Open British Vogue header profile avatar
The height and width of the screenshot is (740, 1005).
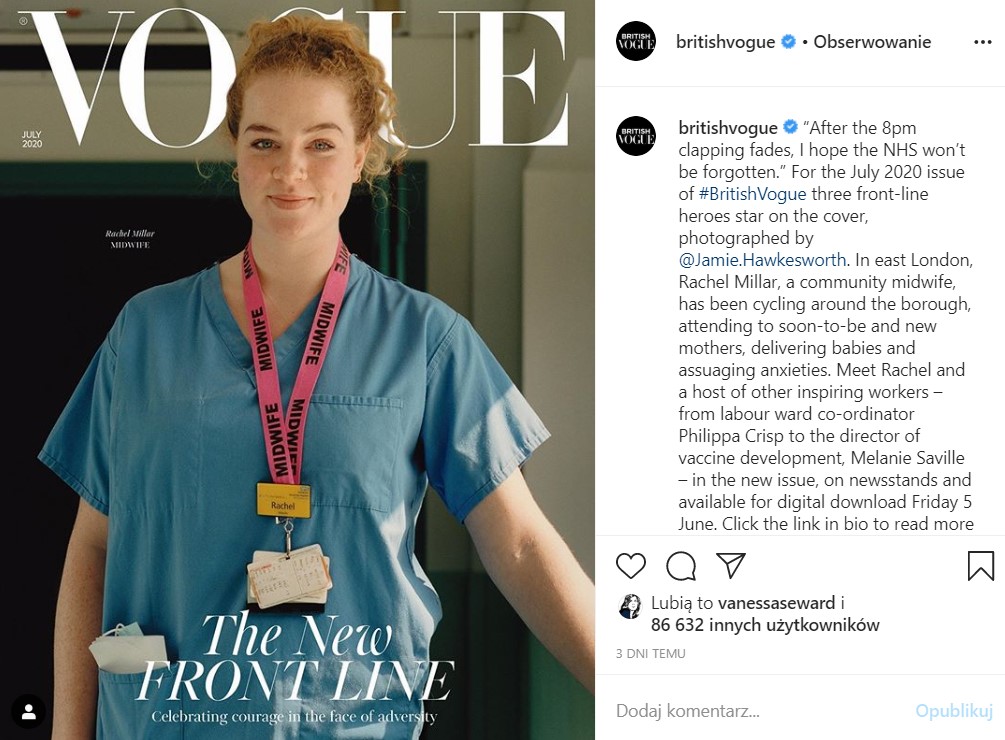point(636,41)
